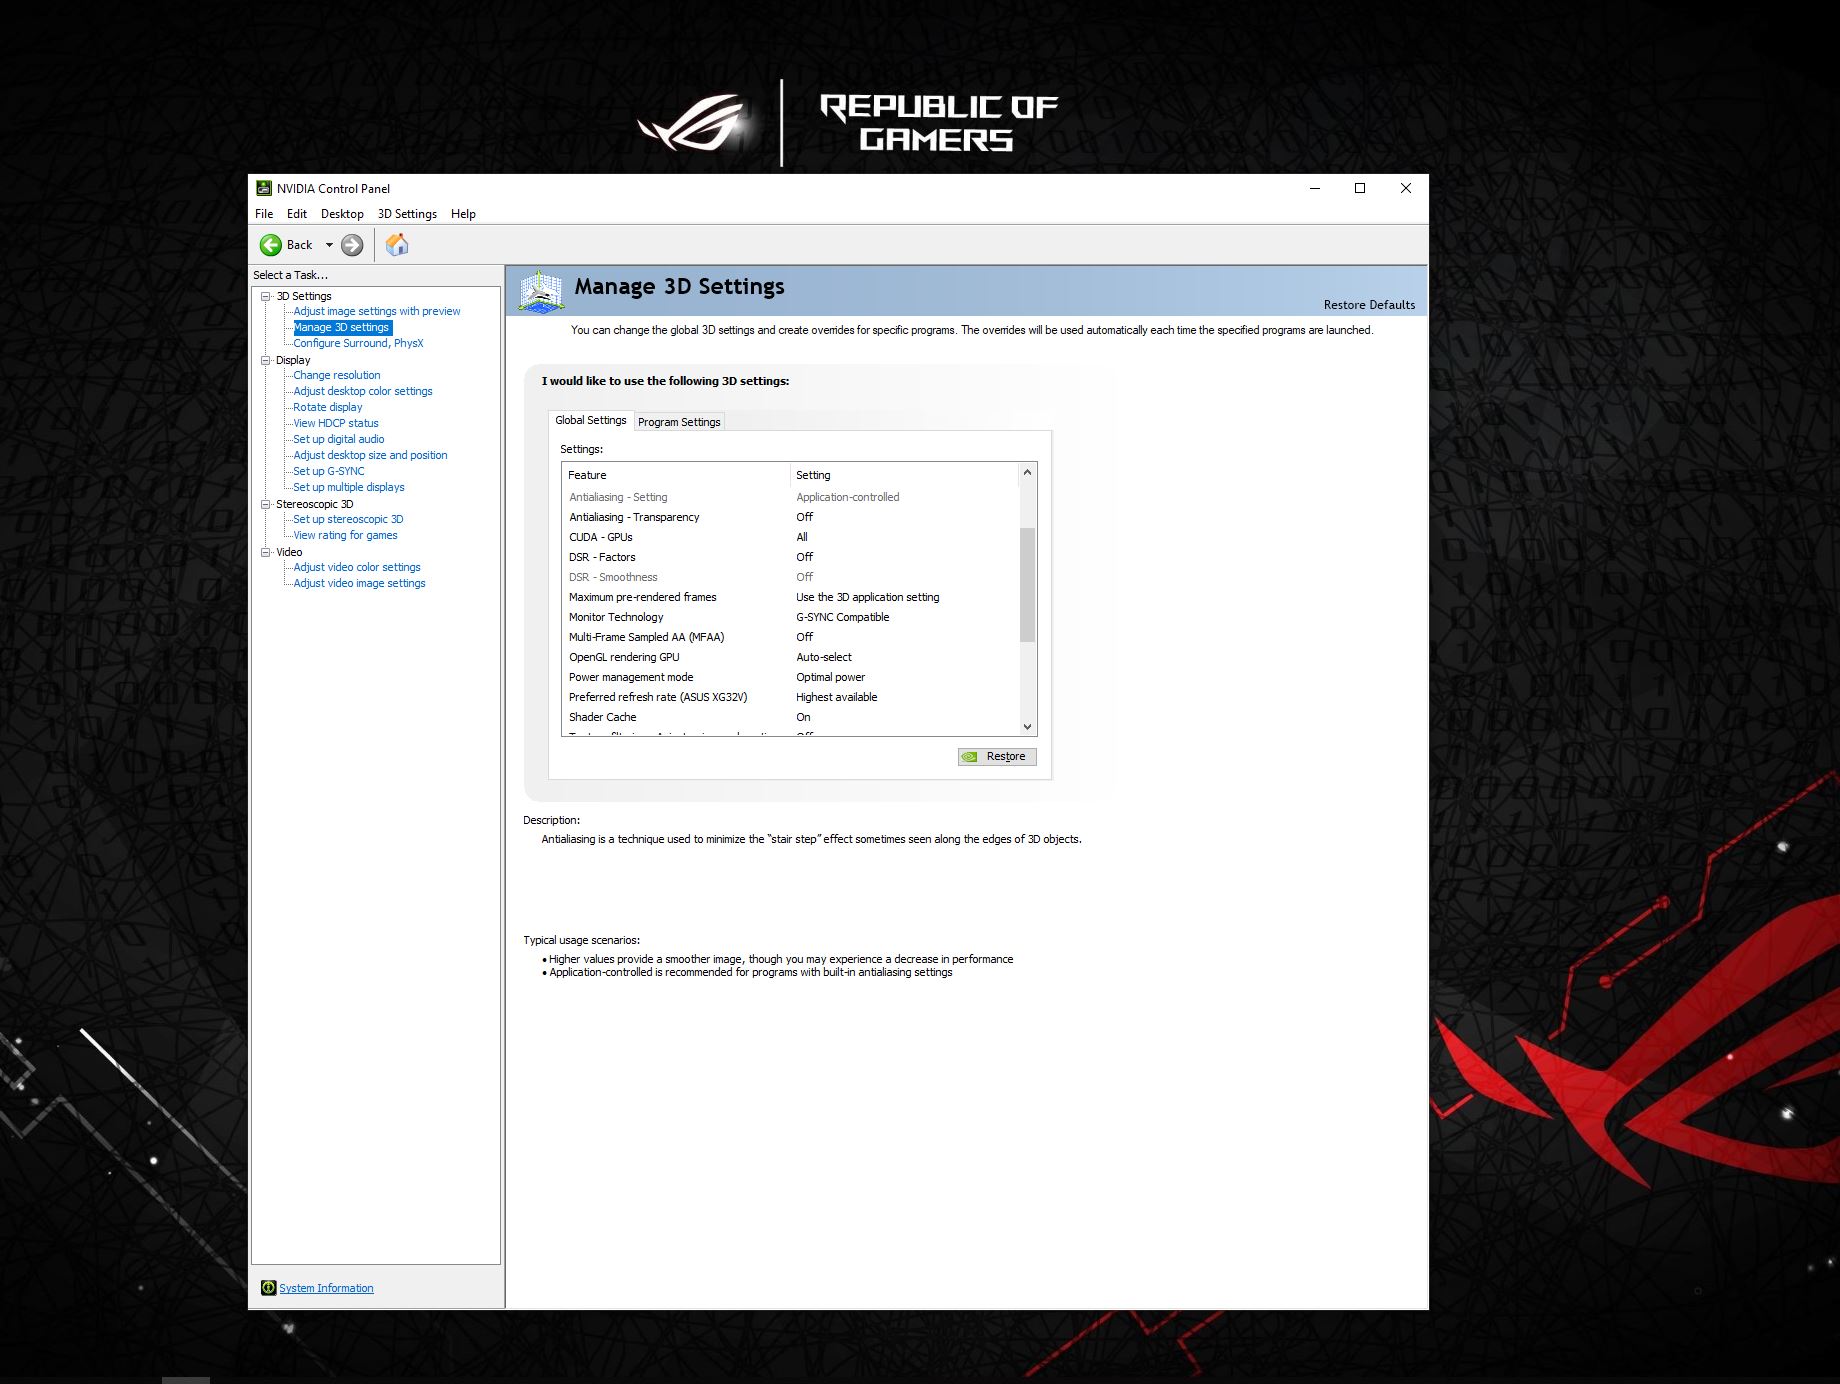The image size is (1840, 1384).
Task: Open the Help menu
Action: 463,214
